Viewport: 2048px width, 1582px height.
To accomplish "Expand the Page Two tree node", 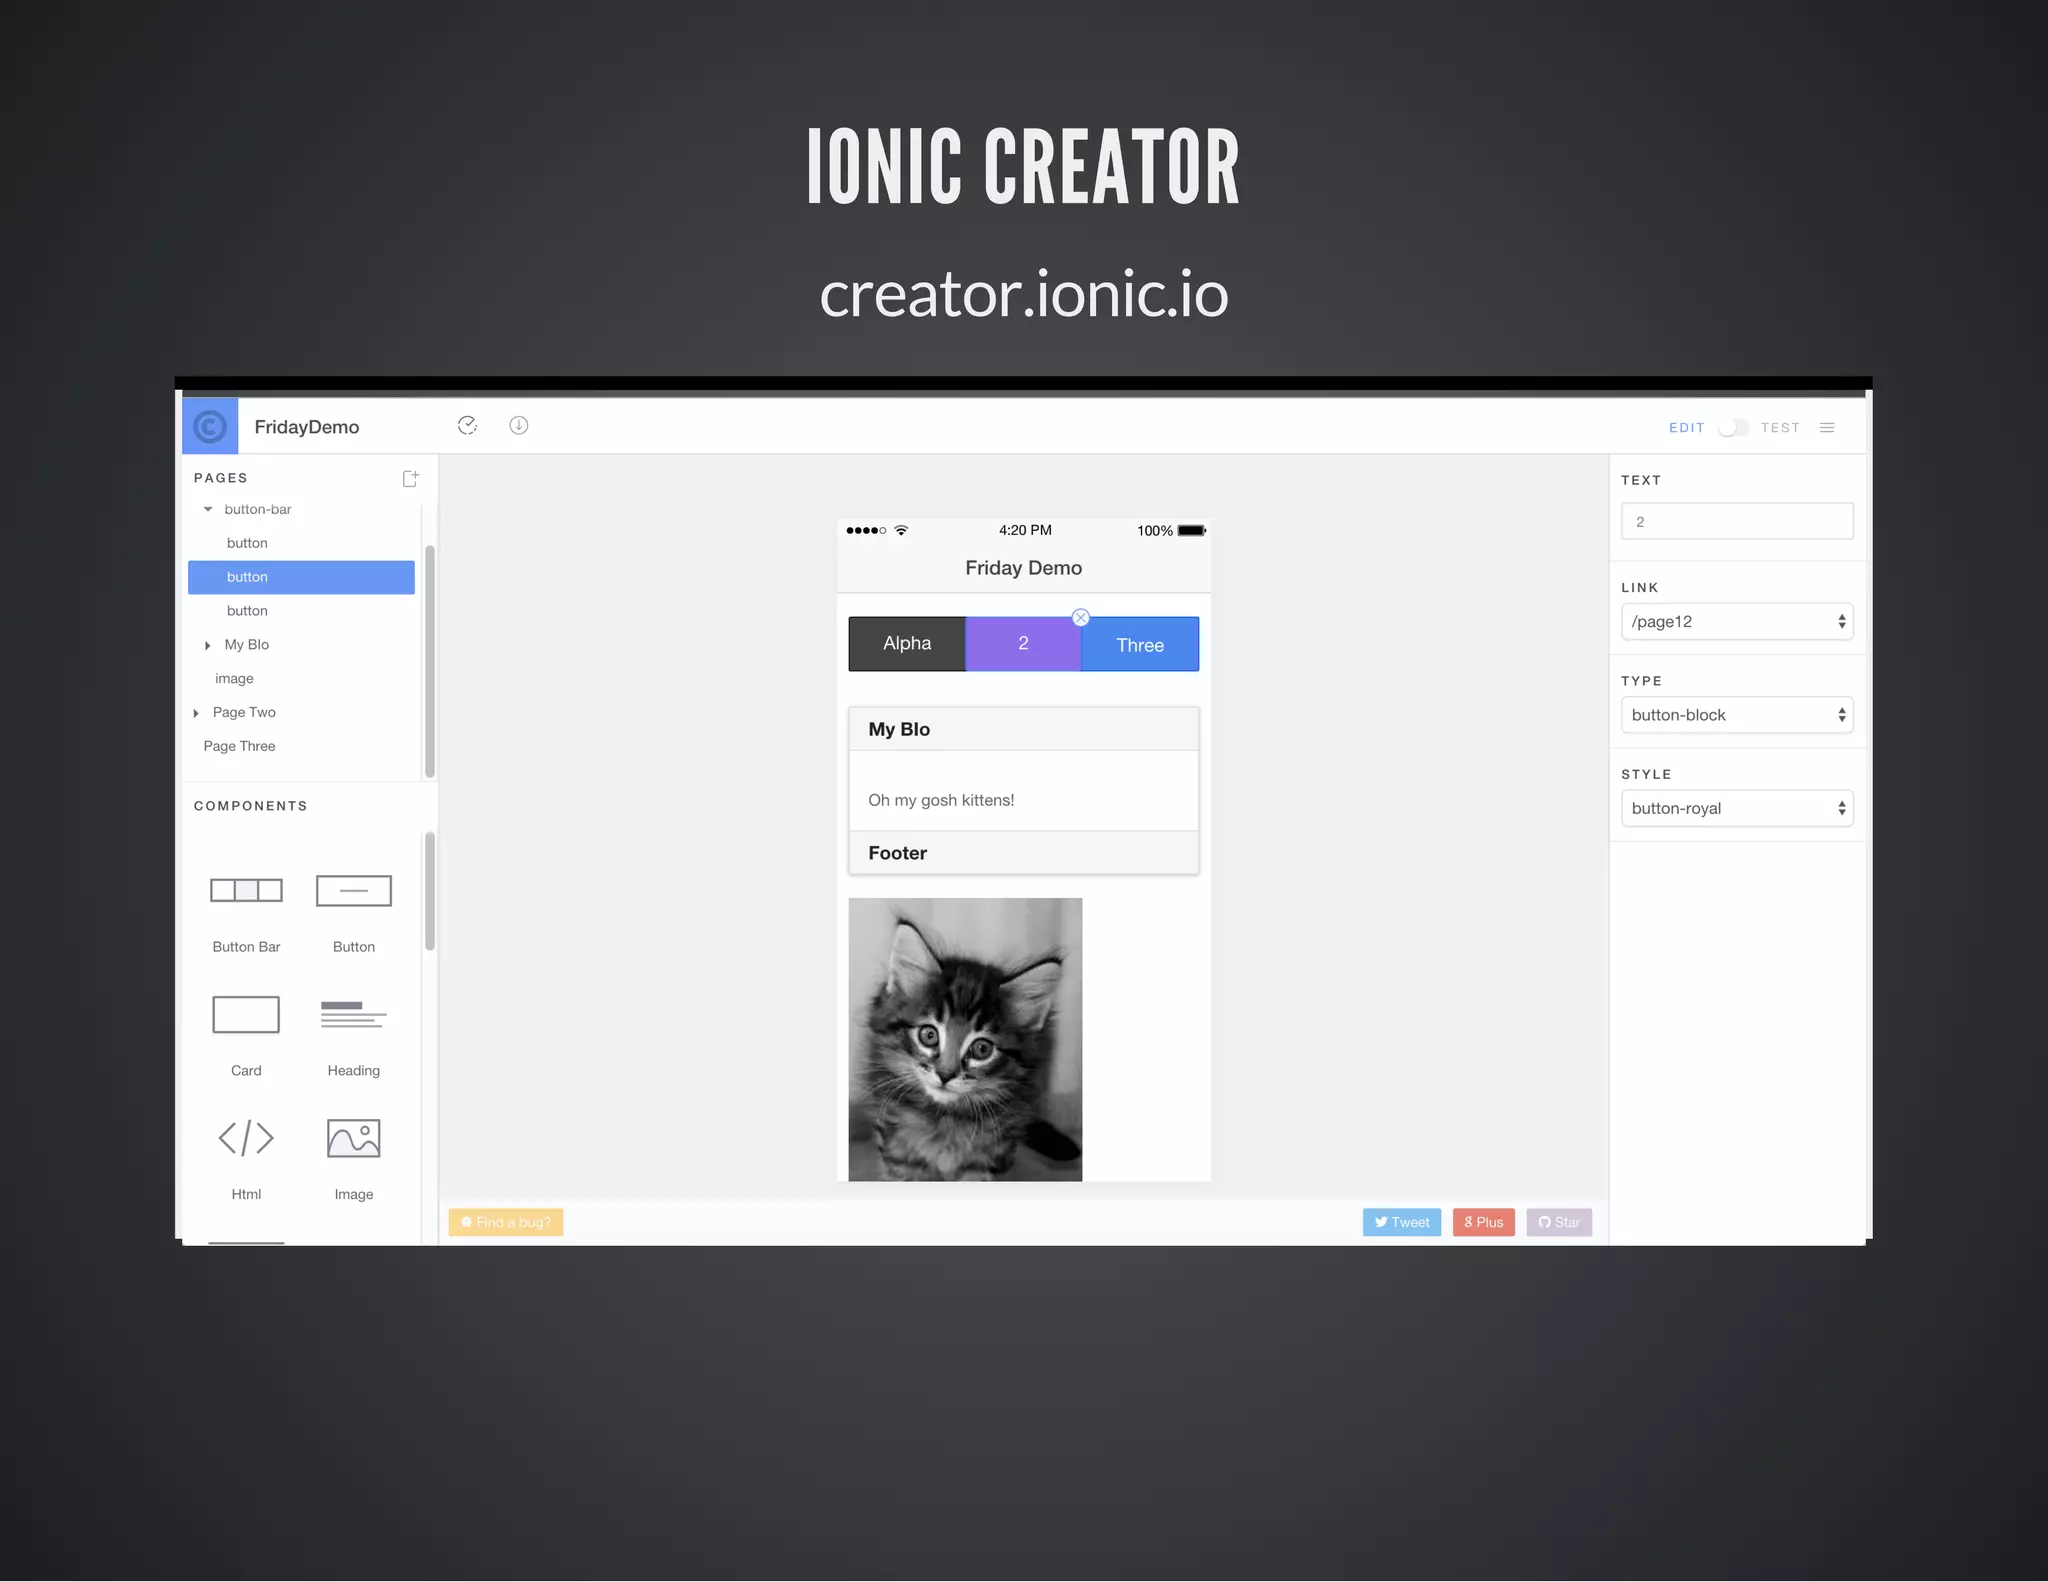I will click(196, 714).
